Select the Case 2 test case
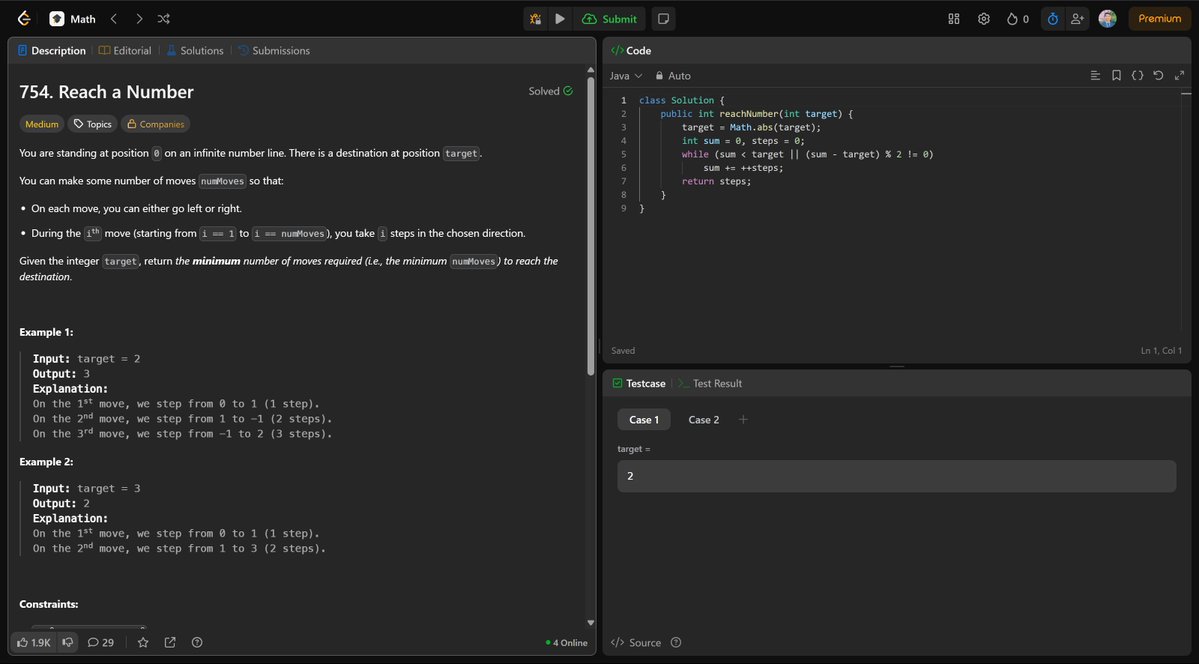The width and height of the screenshot is (1199, 664). [703, 419]
